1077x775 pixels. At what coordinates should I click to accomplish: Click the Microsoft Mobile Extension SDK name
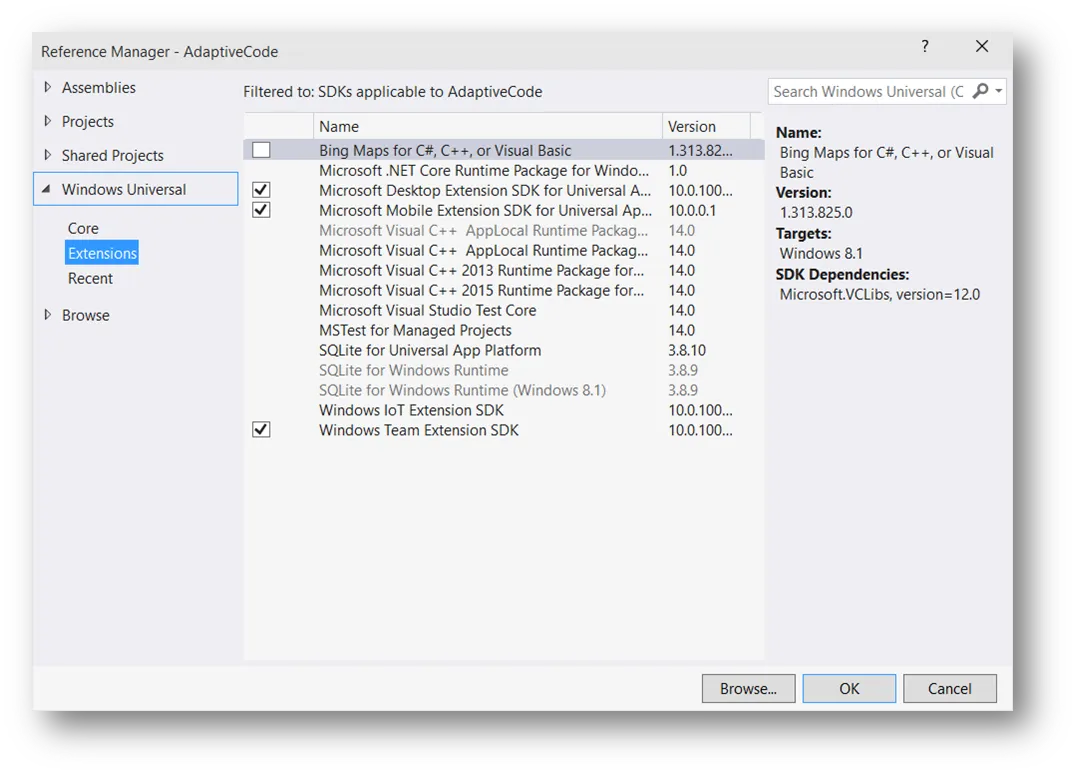(x=485, y=210)
